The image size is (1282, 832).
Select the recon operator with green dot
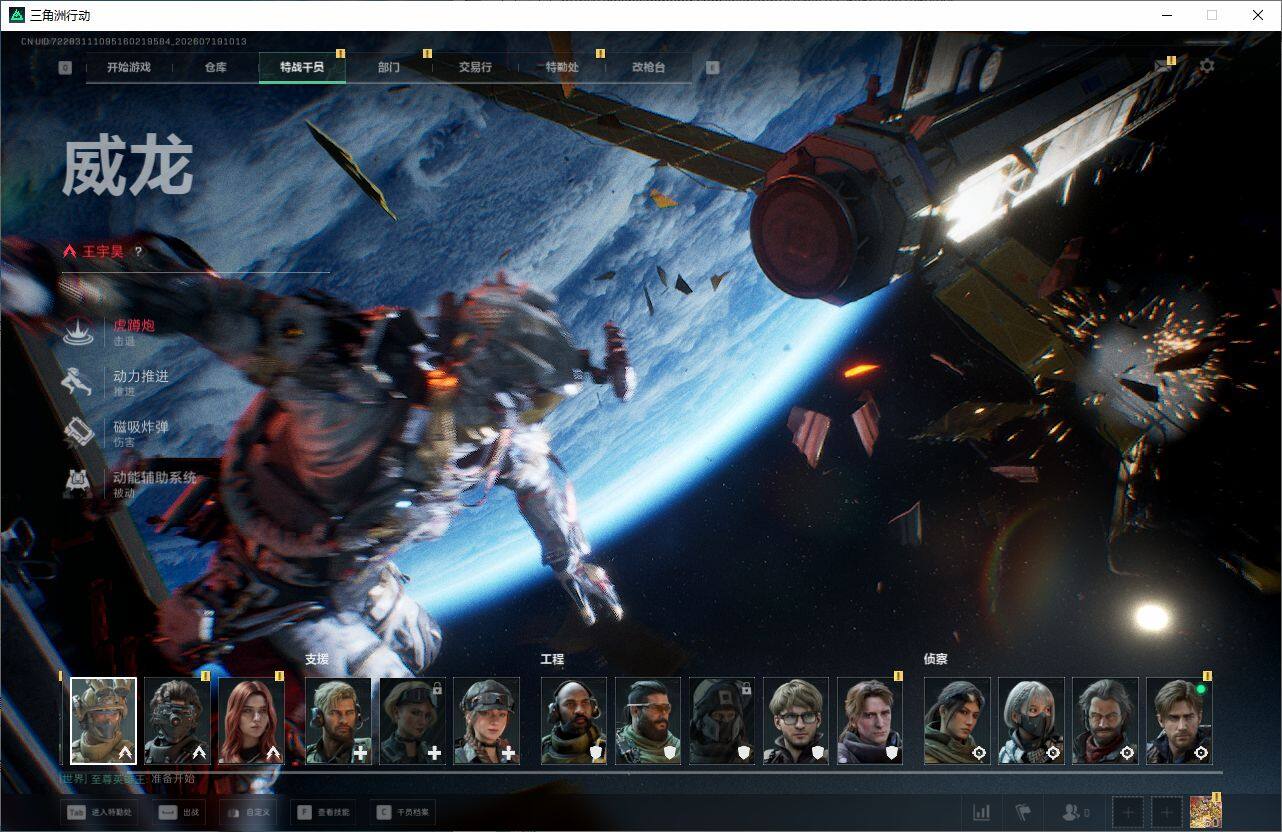(x=1179, y=721)
